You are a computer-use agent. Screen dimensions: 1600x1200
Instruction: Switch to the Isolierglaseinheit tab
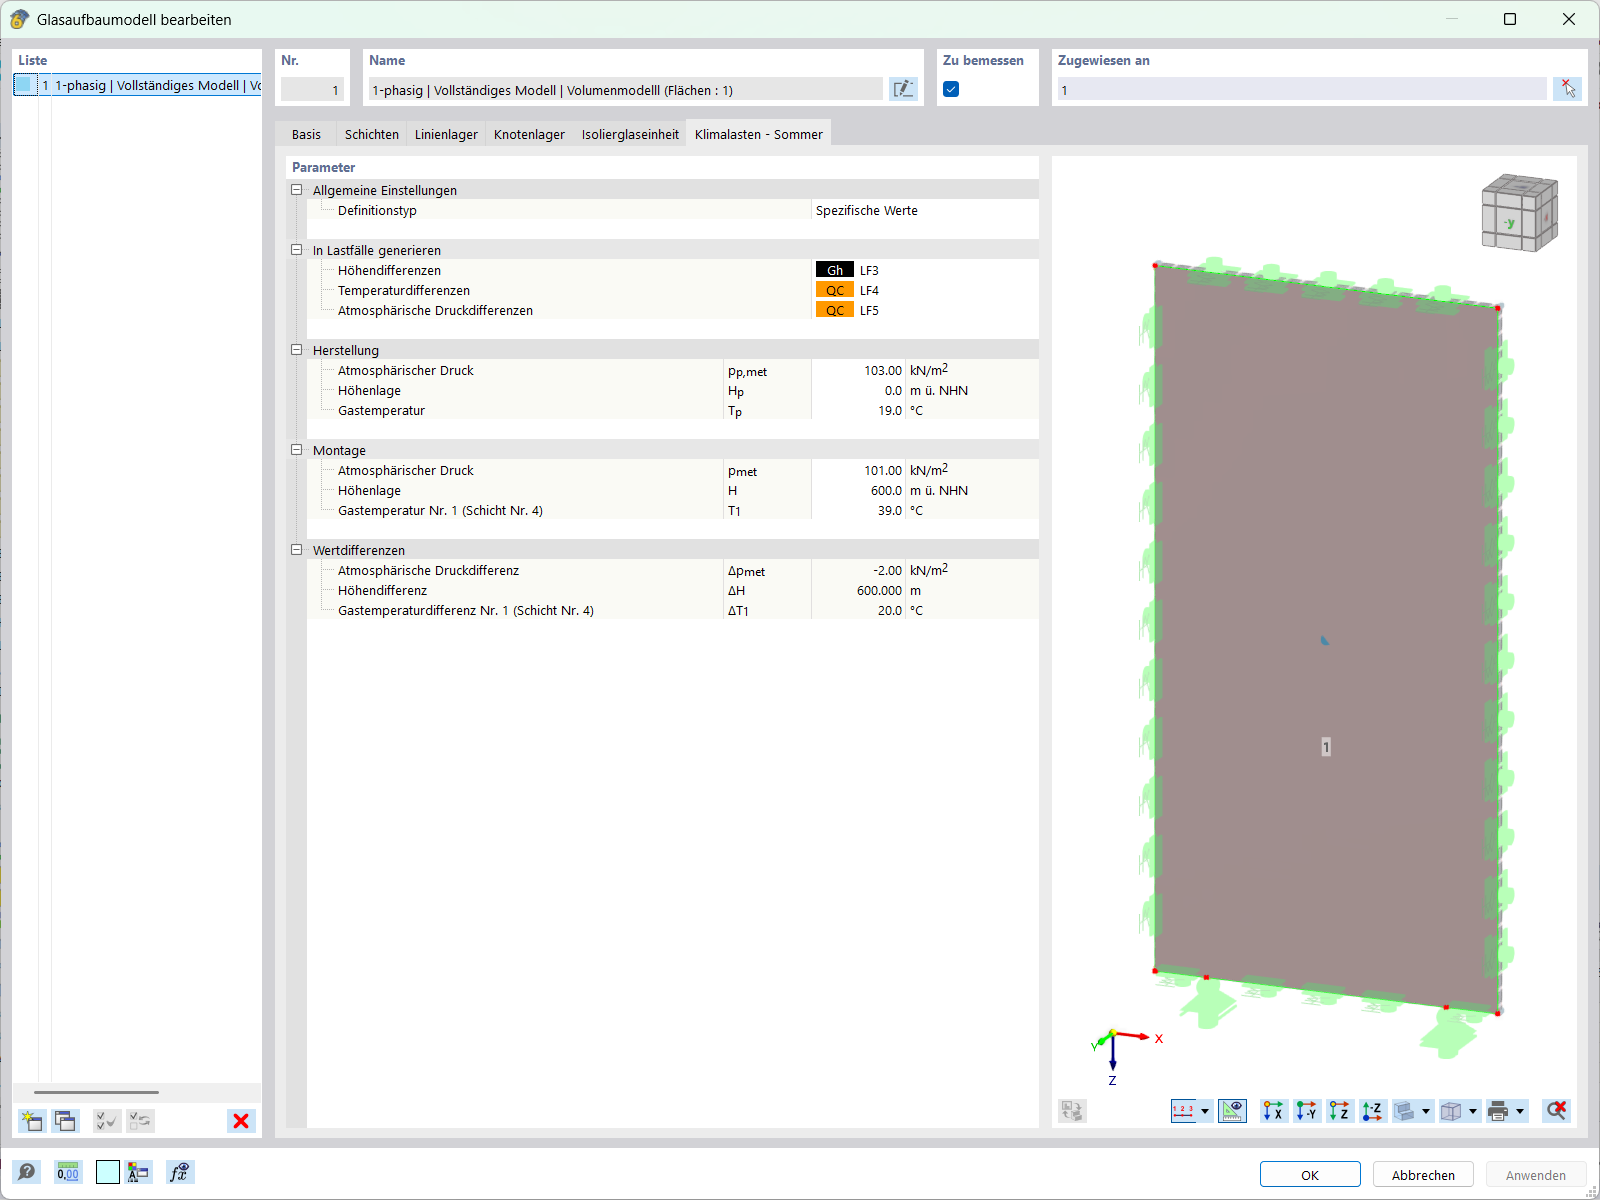(x=630, y=134)
